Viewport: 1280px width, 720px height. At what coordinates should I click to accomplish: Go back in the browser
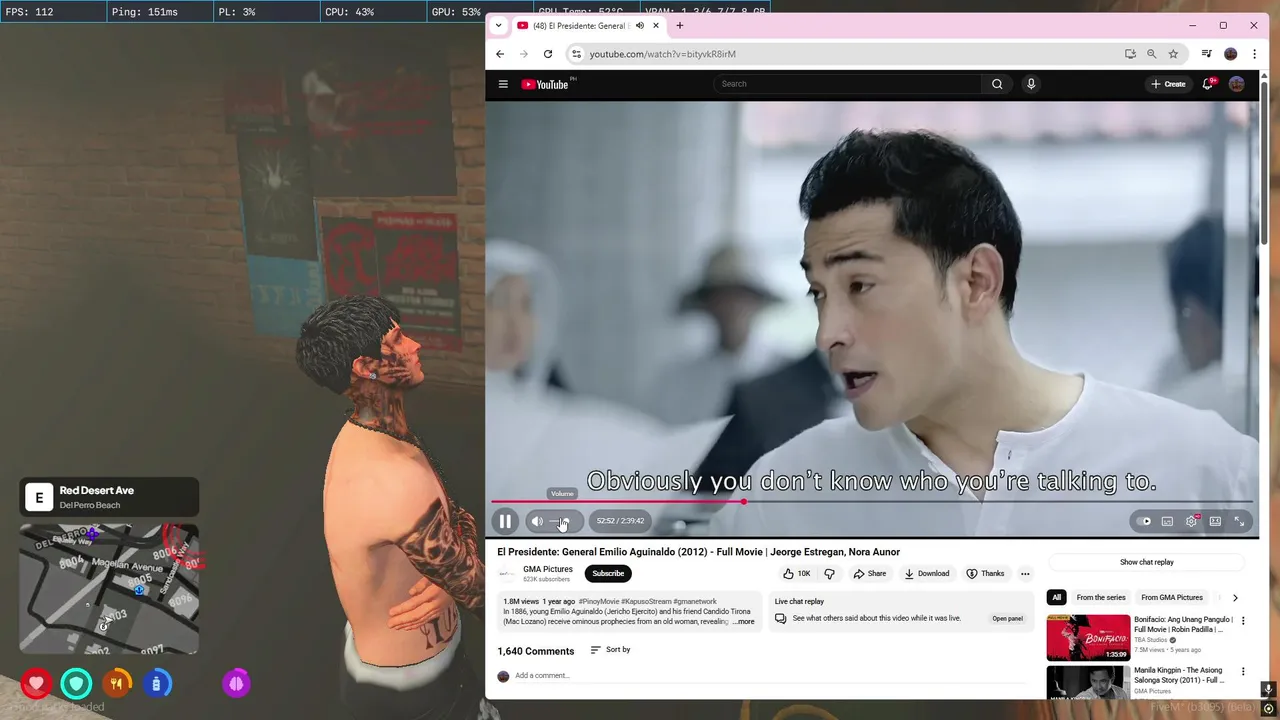pos(500,54)
